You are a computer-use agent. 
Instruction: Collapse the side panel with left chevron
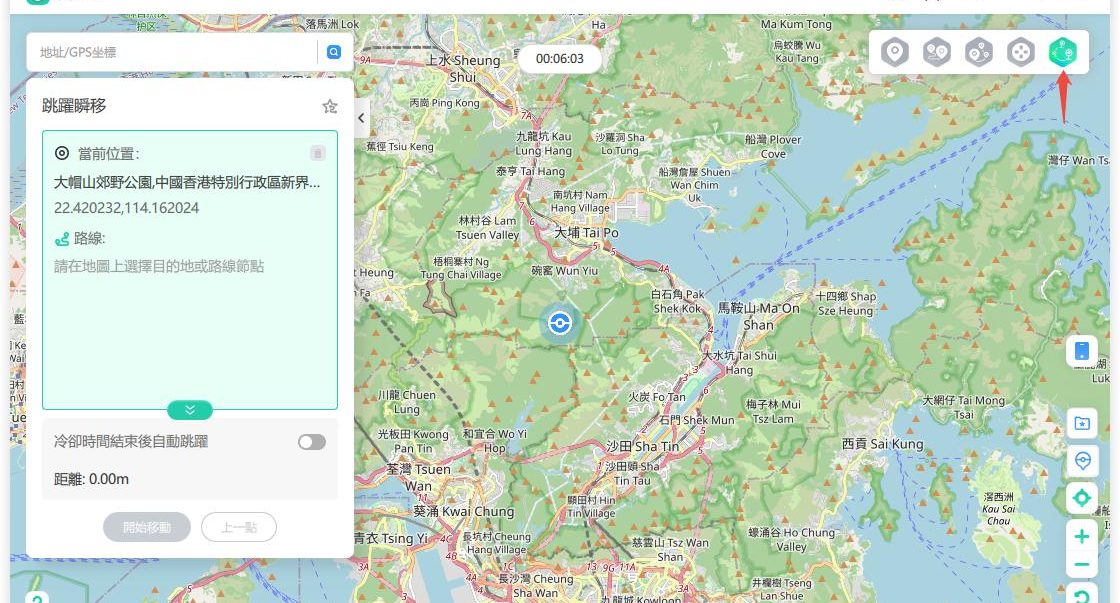pyautogui.click(x=362, y=118)
